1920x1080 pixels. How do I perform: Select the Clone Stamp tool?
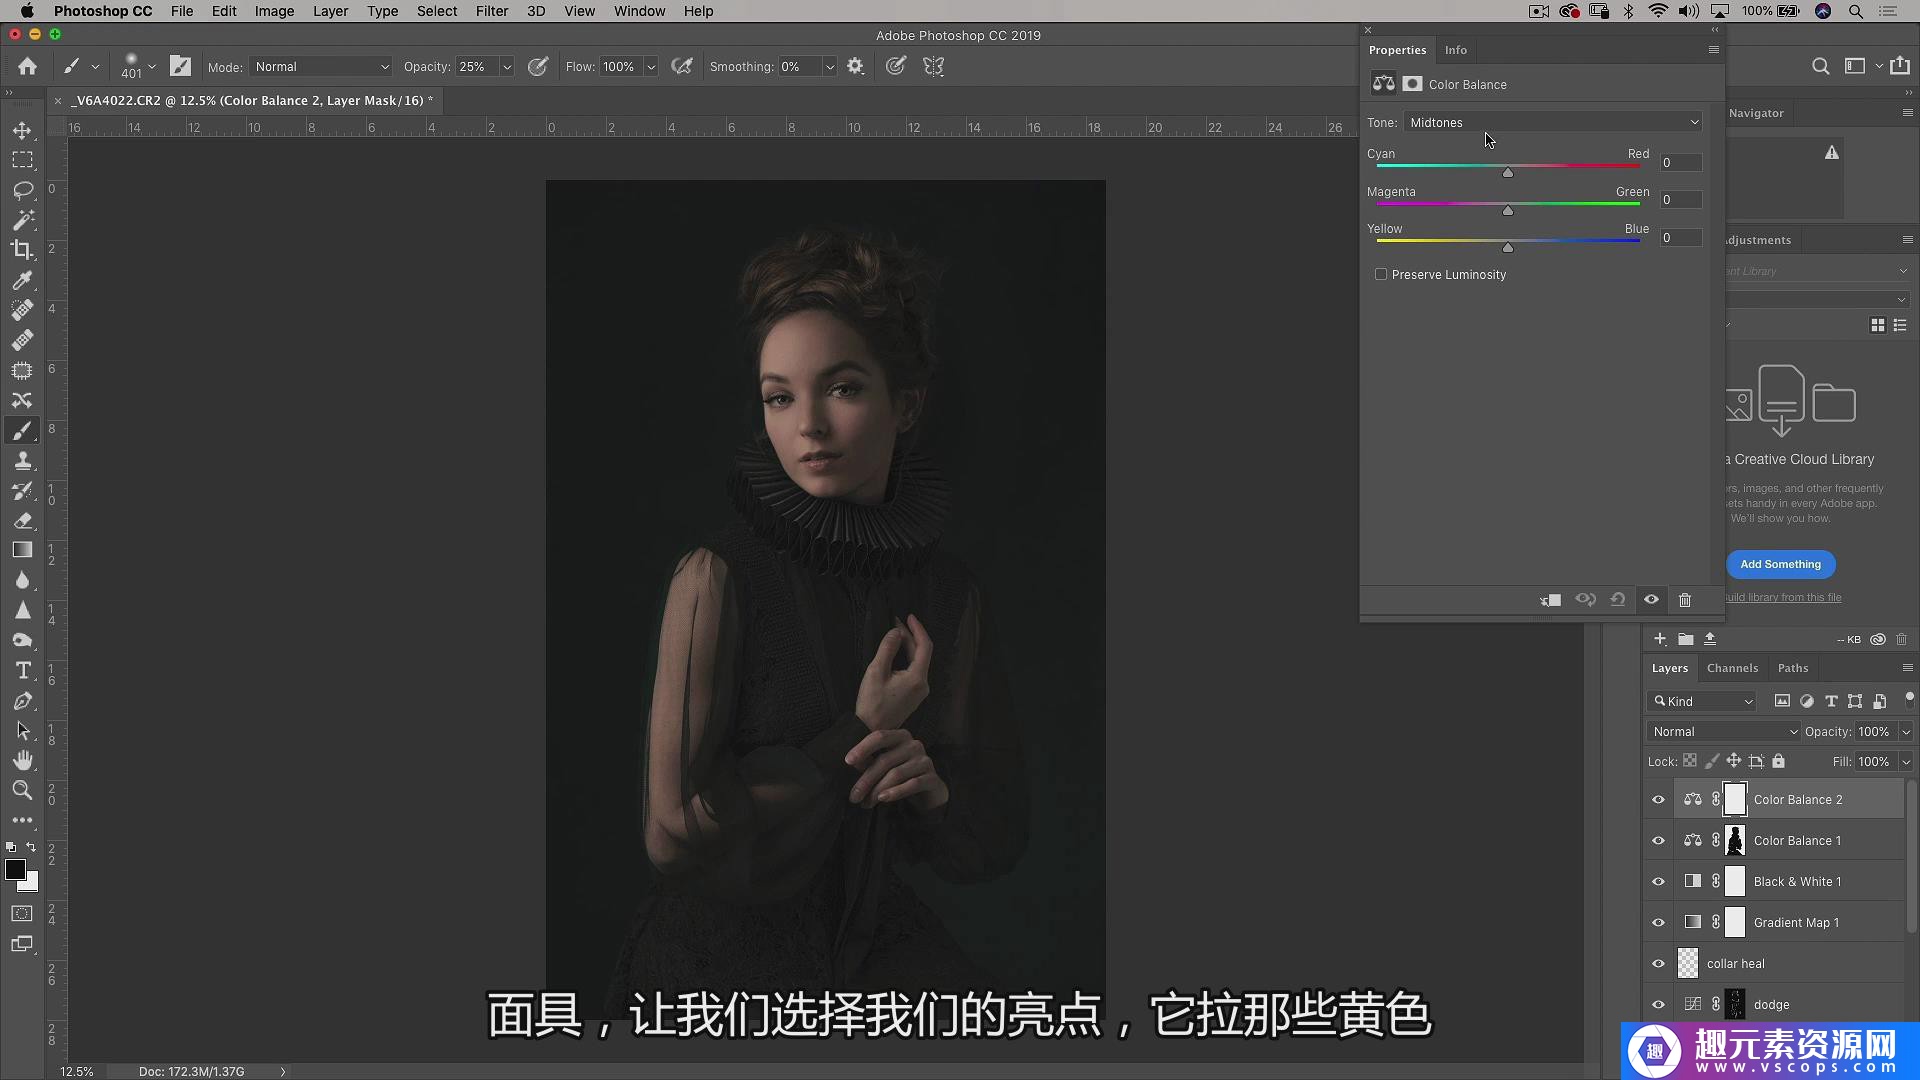click(x=22, y=461)
